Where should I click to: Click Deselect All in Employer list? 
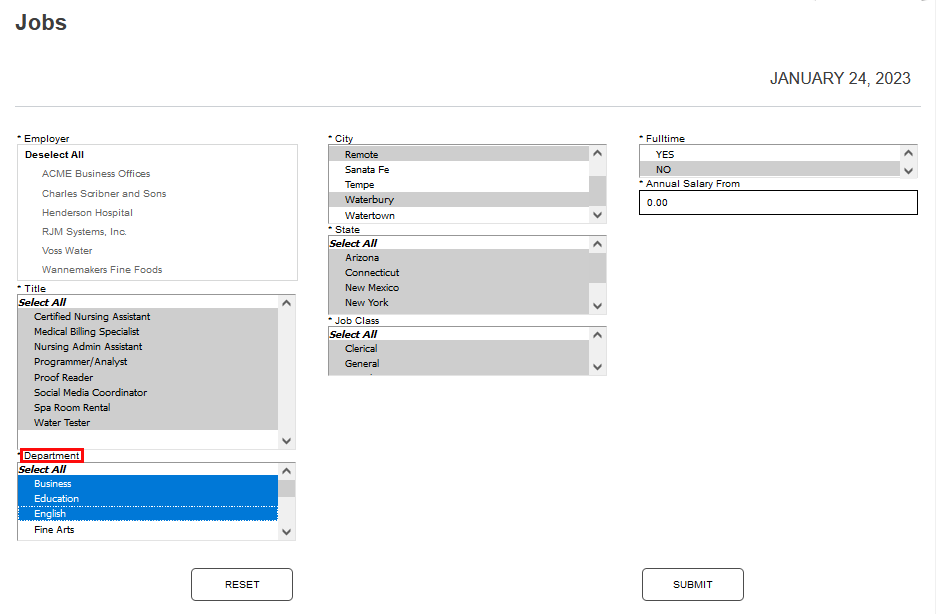(54, 155)
